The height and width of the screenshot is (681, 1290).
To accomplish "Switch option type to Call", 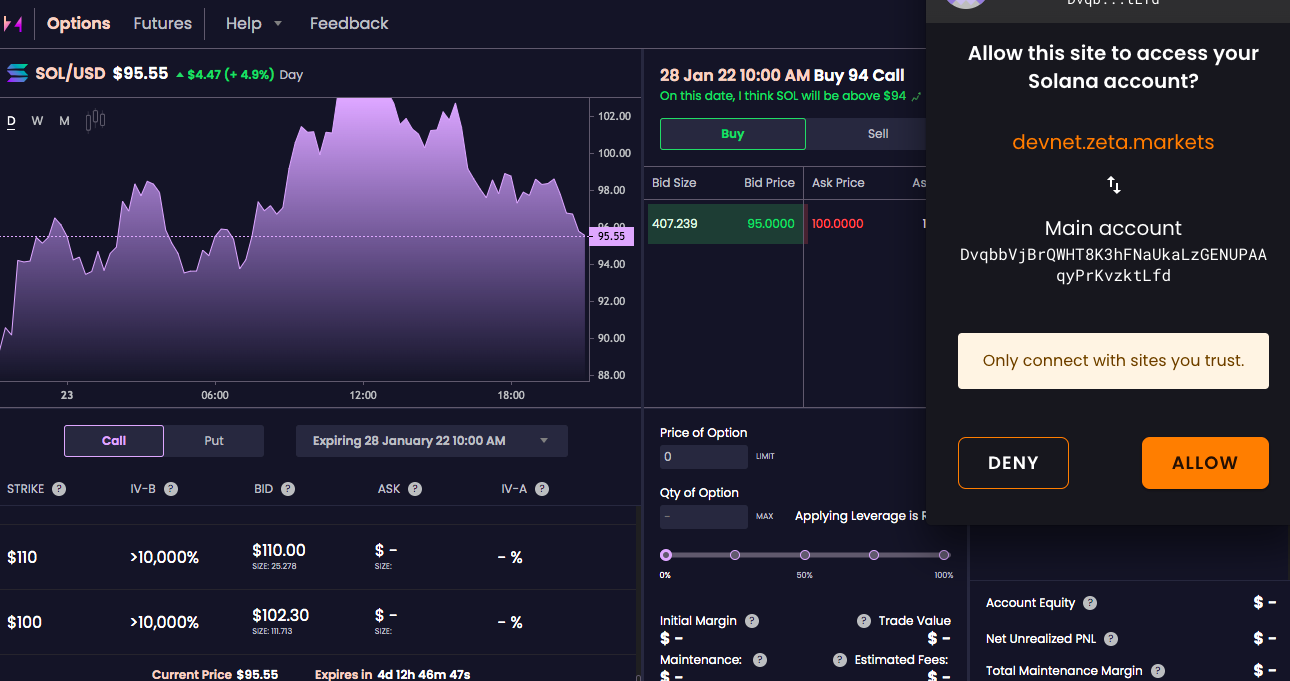I will coord(114,441).
